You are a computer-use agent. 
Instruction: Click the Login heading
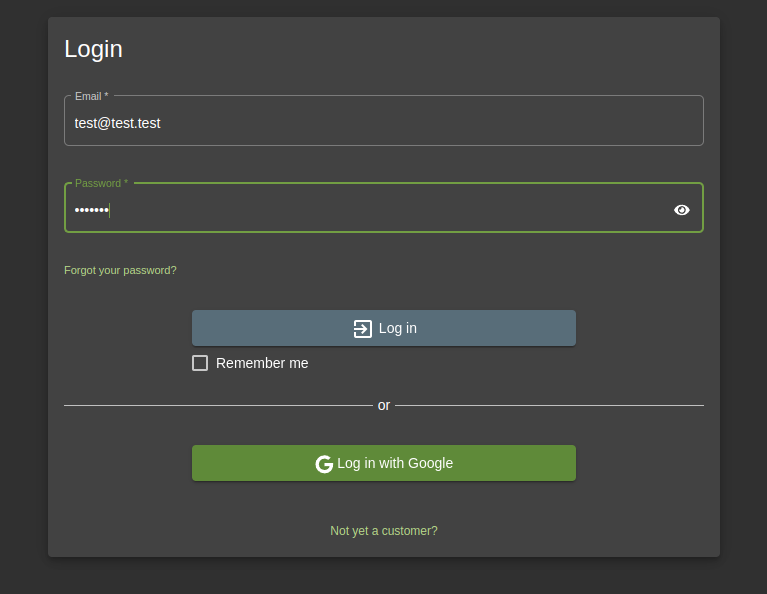(x=93, y=49)
